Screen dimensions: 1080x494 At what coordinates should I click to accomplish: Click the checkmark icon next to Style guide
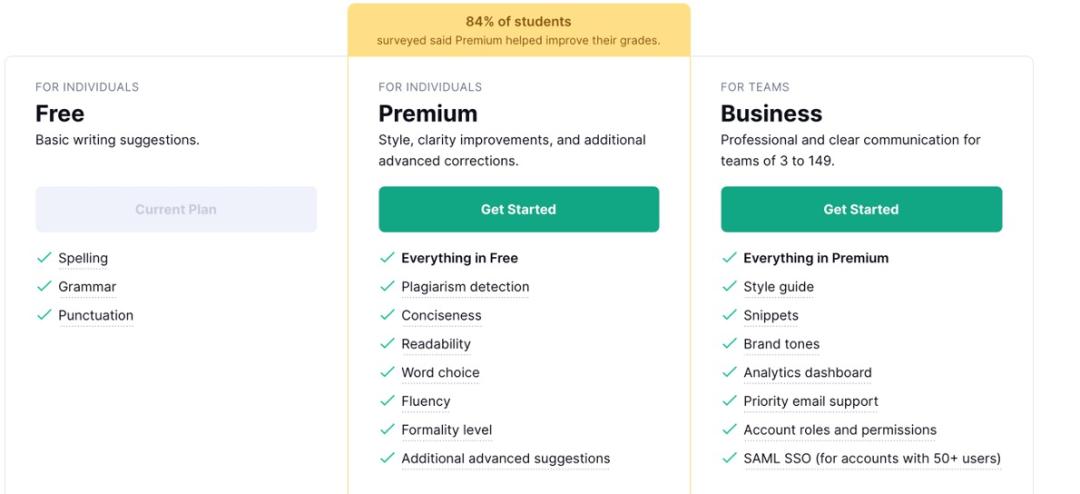(x=729, y=287)
